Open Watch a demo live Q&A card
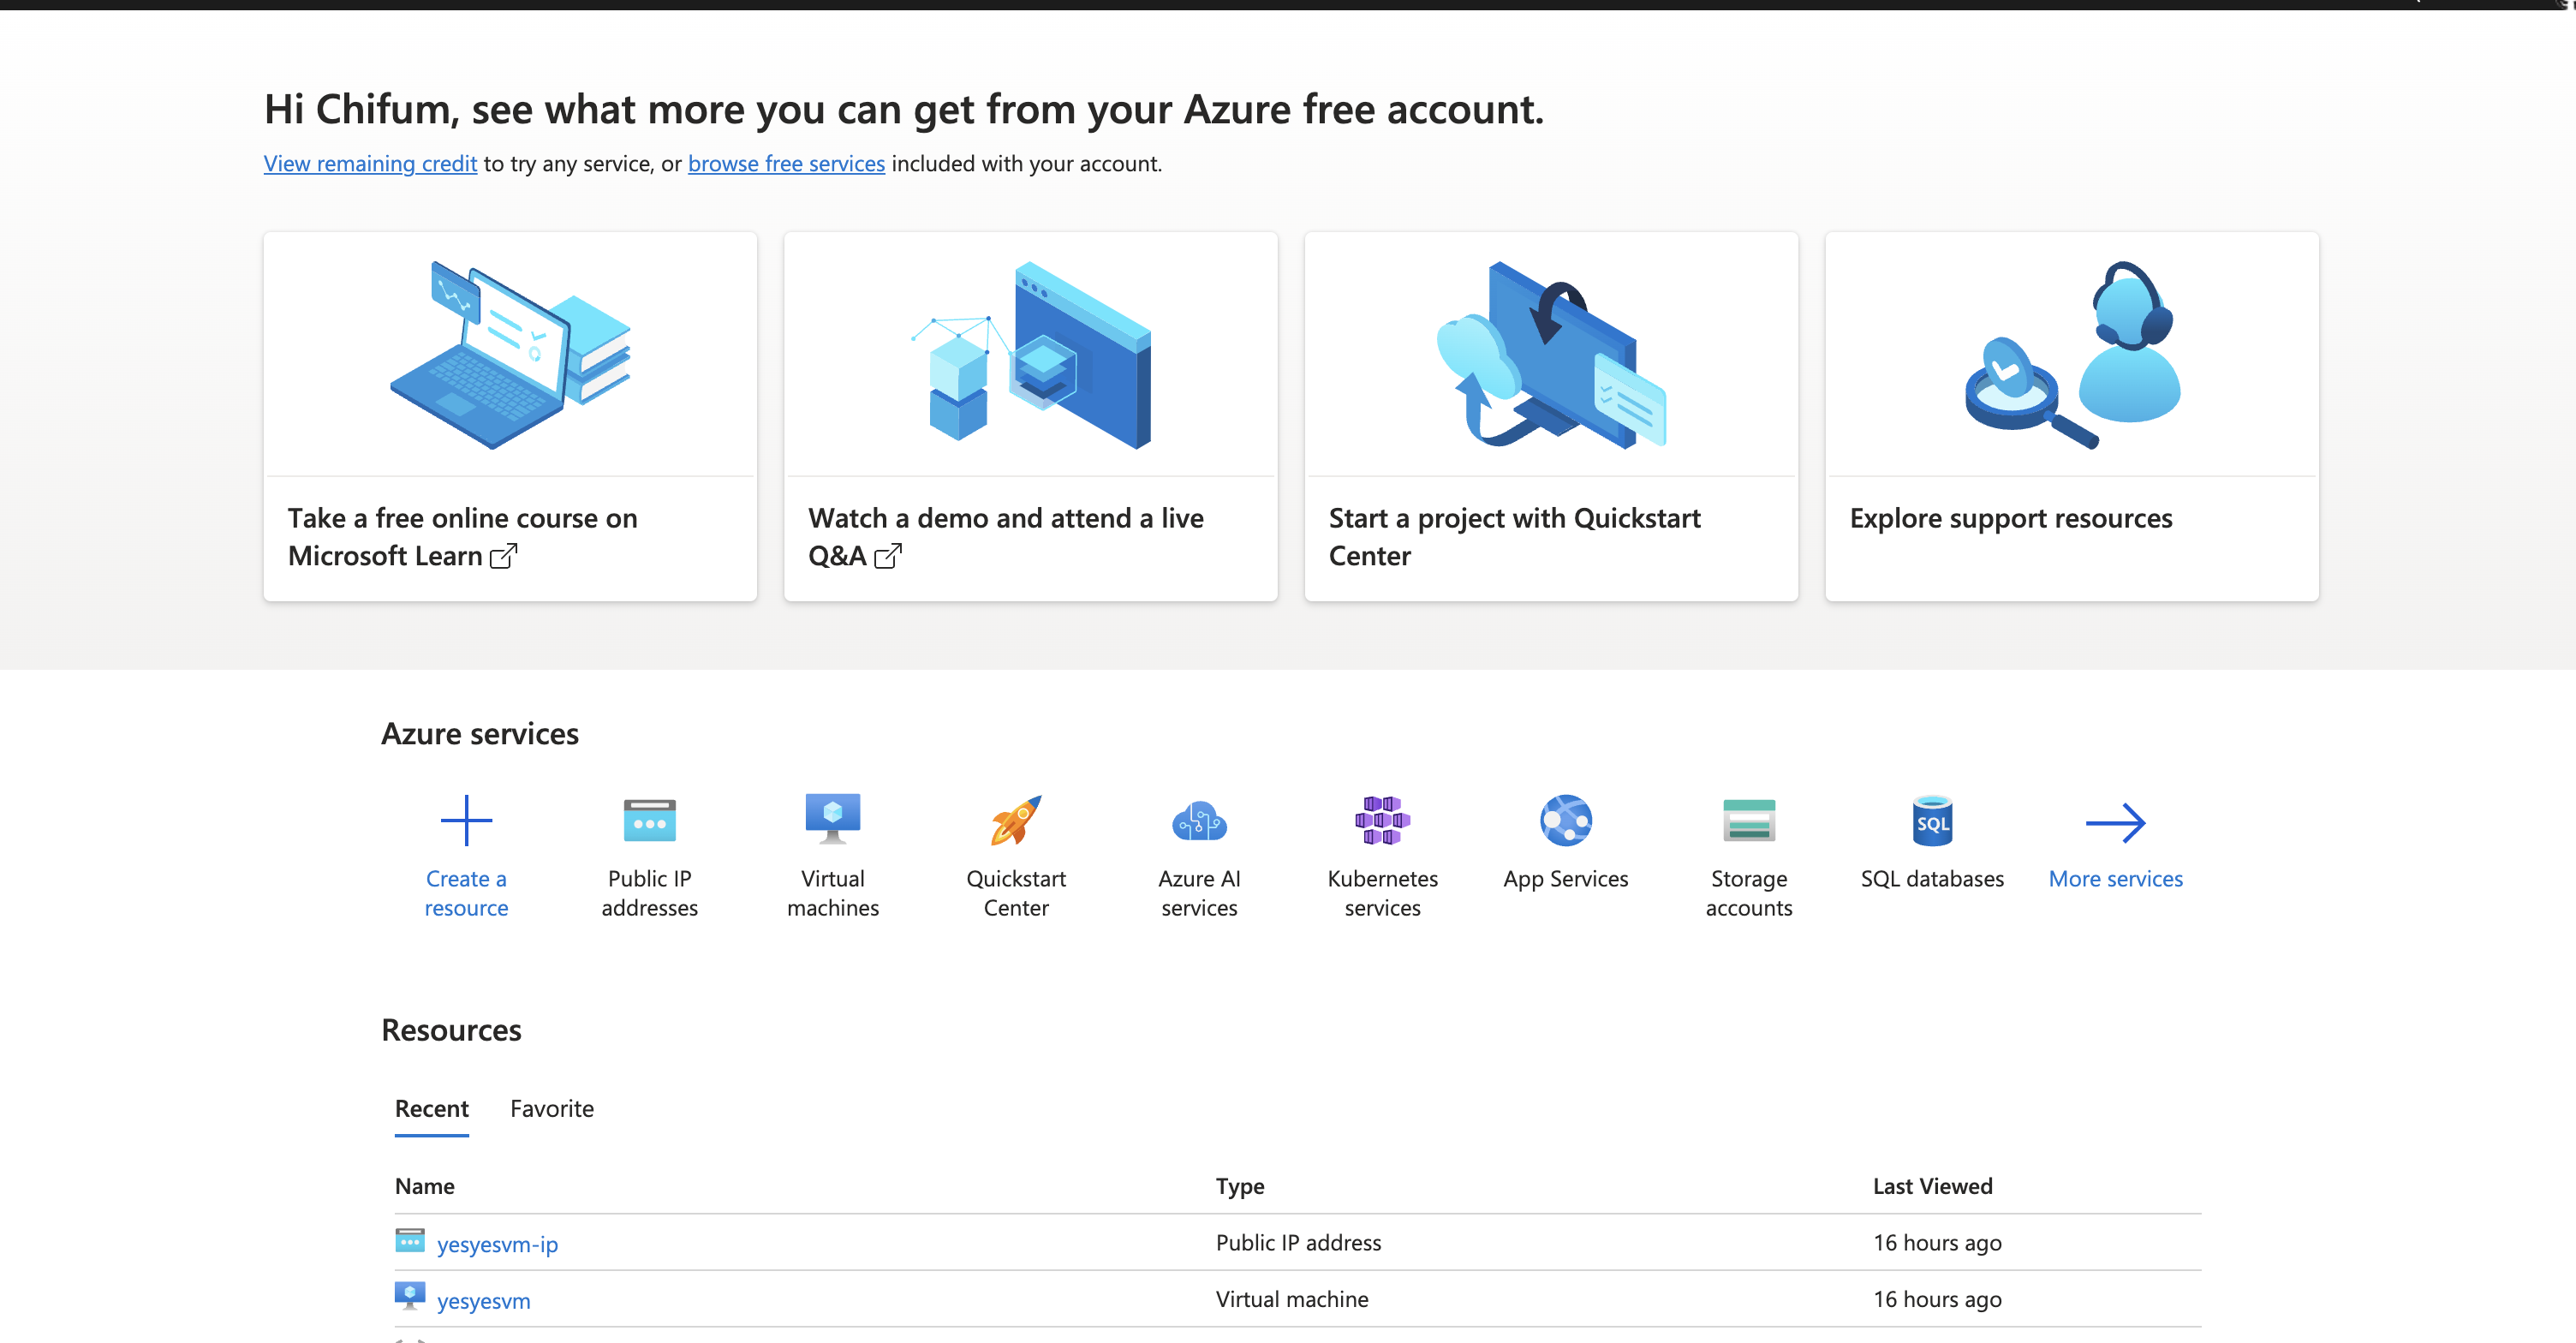Viewport: 2576px width, 1343px height. [1030, 416]
